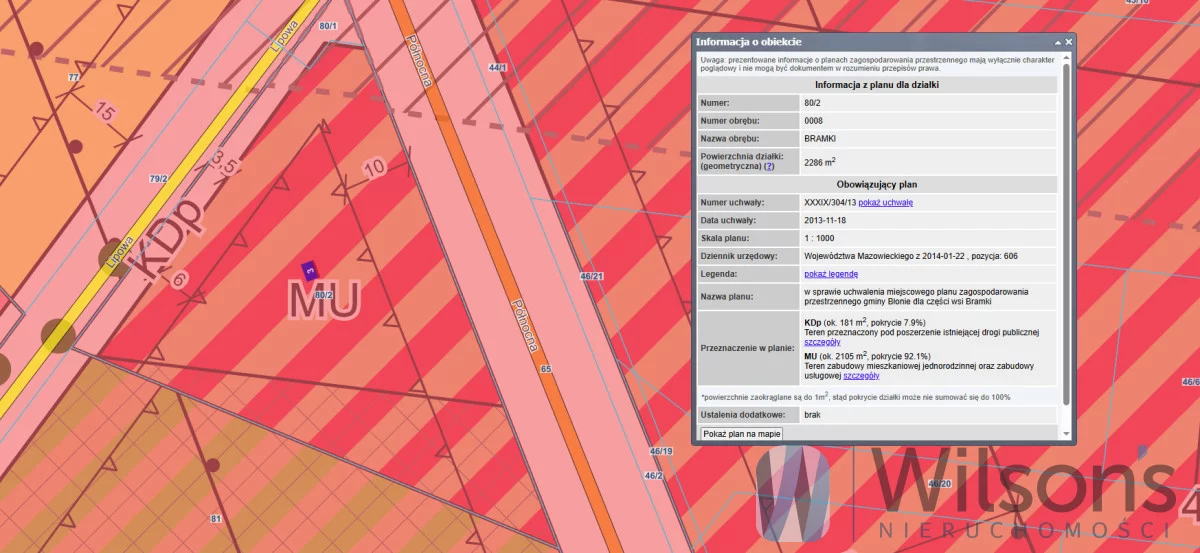Click the value 0008 in Numer obrębu row
The width and height of the screenshot is (1200, 553).
click(x=814, y=120)
